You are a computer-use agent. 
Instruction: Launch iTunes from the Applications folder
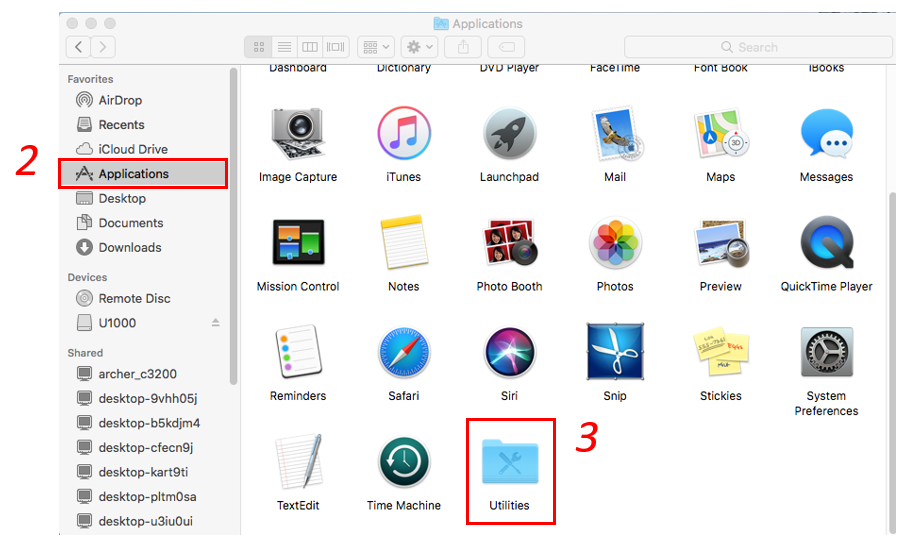tap(403, 134)
